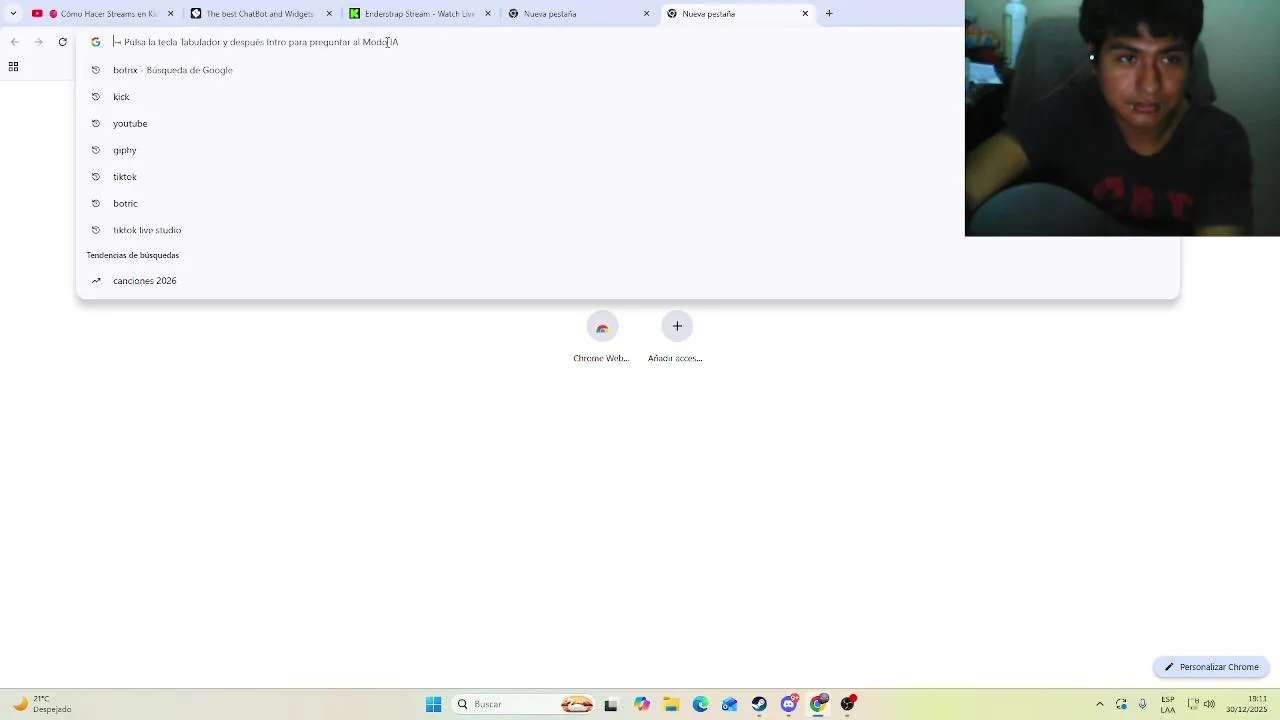Screen dimensions: 1280x720
Task: Open the Chrome Web Store shortcut
Action: [601, 338]
